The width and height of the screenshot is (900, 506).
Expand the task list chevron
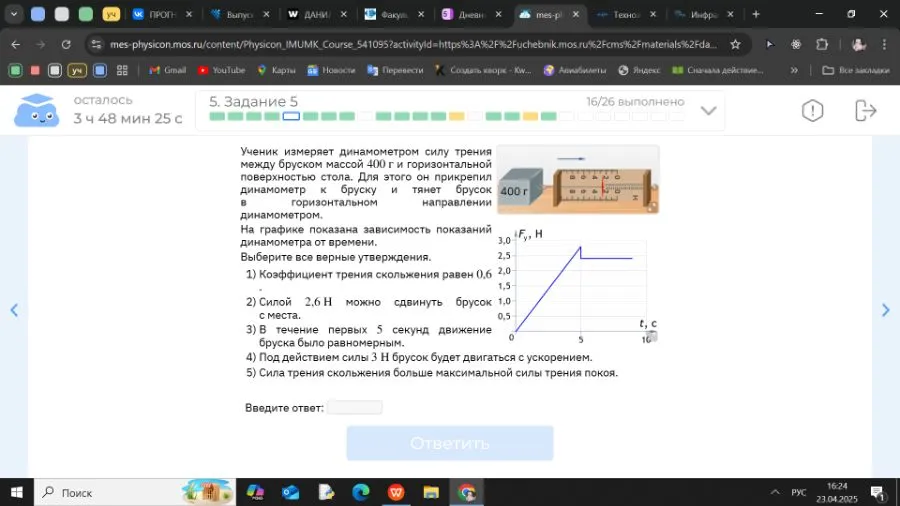point(709,111)
